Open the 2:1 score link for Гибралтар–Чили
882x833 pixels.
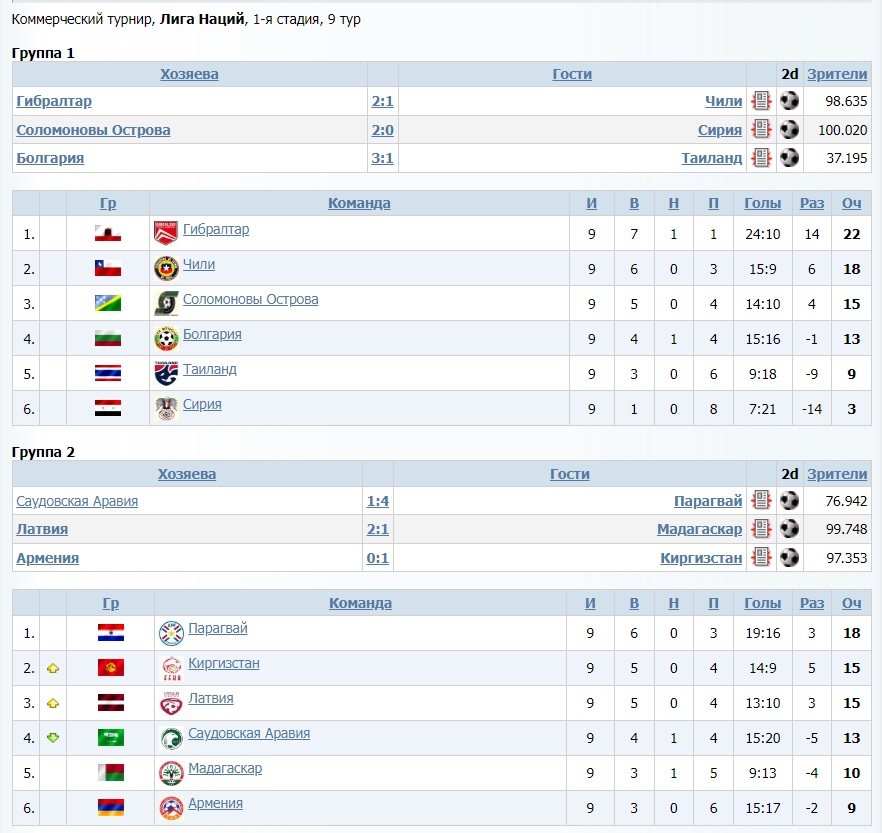382,101
